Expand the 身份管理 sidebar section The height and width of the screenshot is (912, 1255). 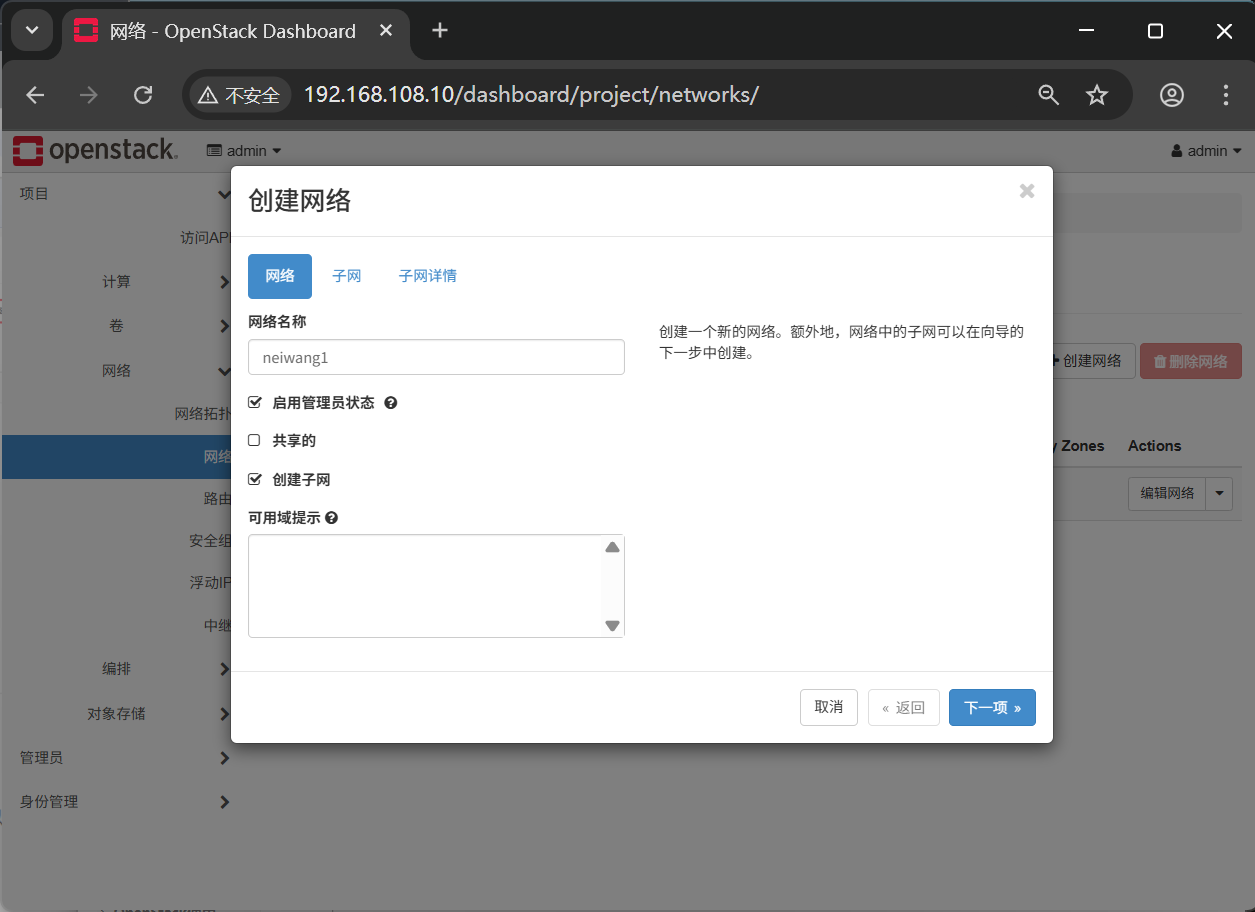[x=116, y=802]
